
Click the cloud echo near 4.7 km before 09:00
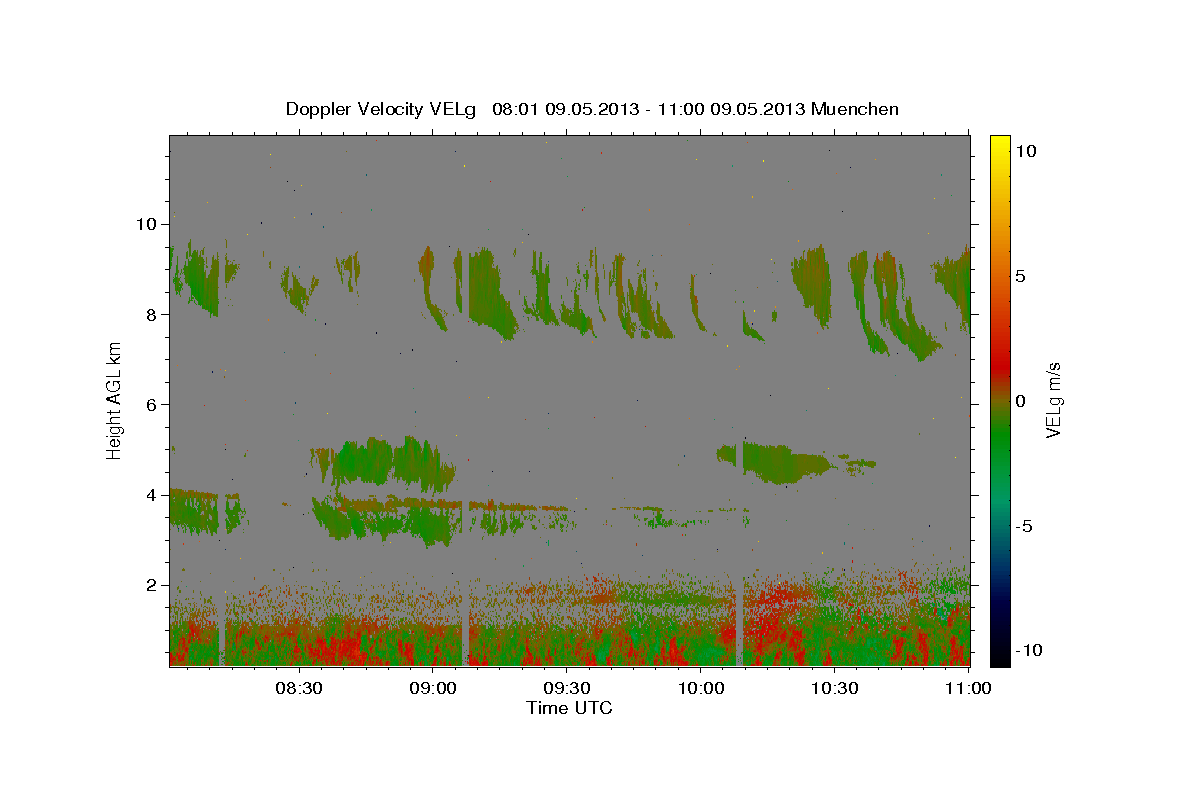coord(385,462)
